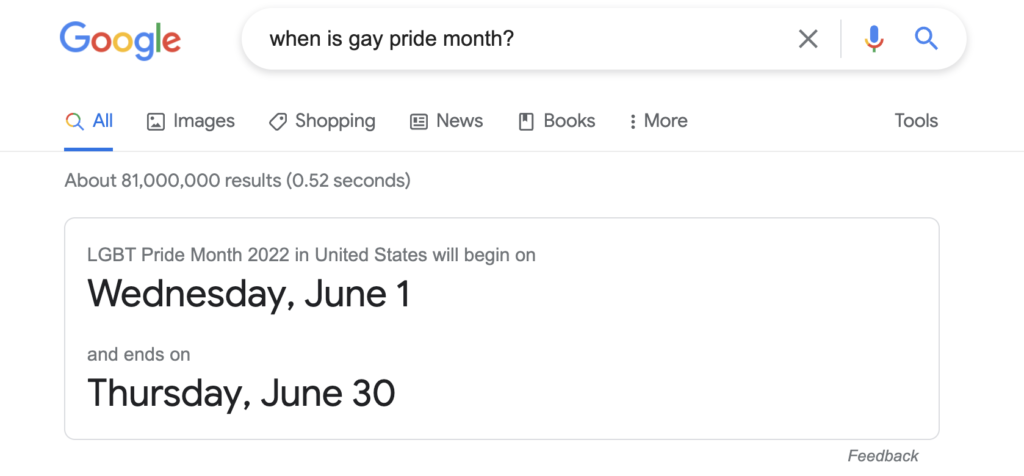Viewport: 1024px width, 476px height.
Task: Expand the More search categories menu
Action: (x=665, y=121)
